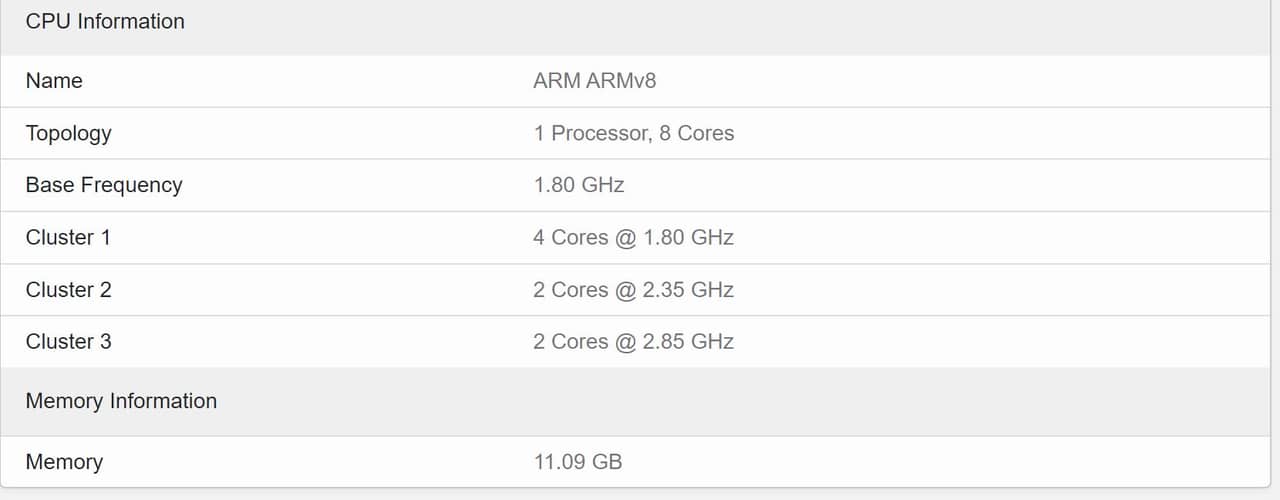Click the Memory Information section header

pos(121,401)
